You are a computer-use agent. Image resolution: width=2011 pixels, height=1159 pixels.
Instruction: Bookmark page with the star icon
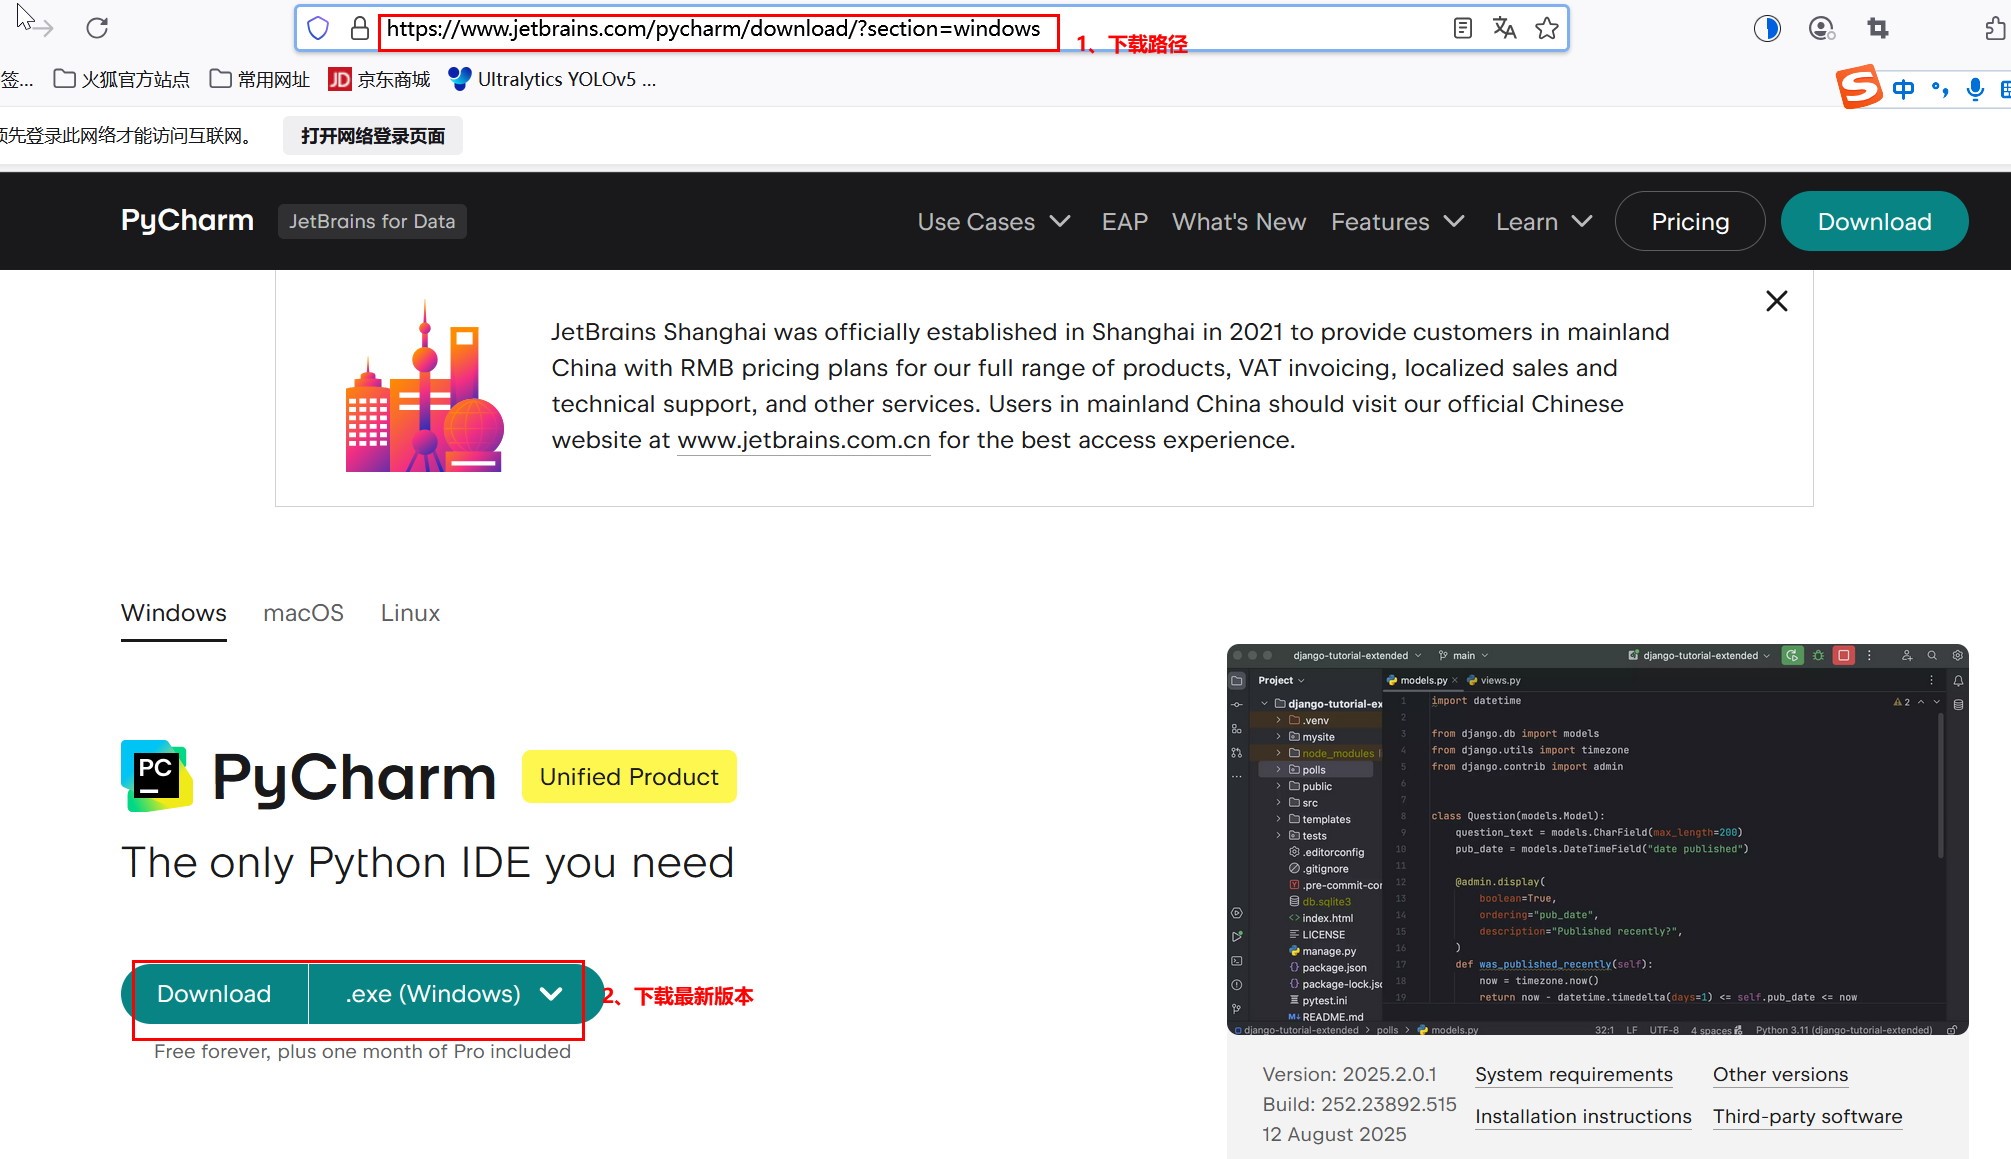point(1547,28)
